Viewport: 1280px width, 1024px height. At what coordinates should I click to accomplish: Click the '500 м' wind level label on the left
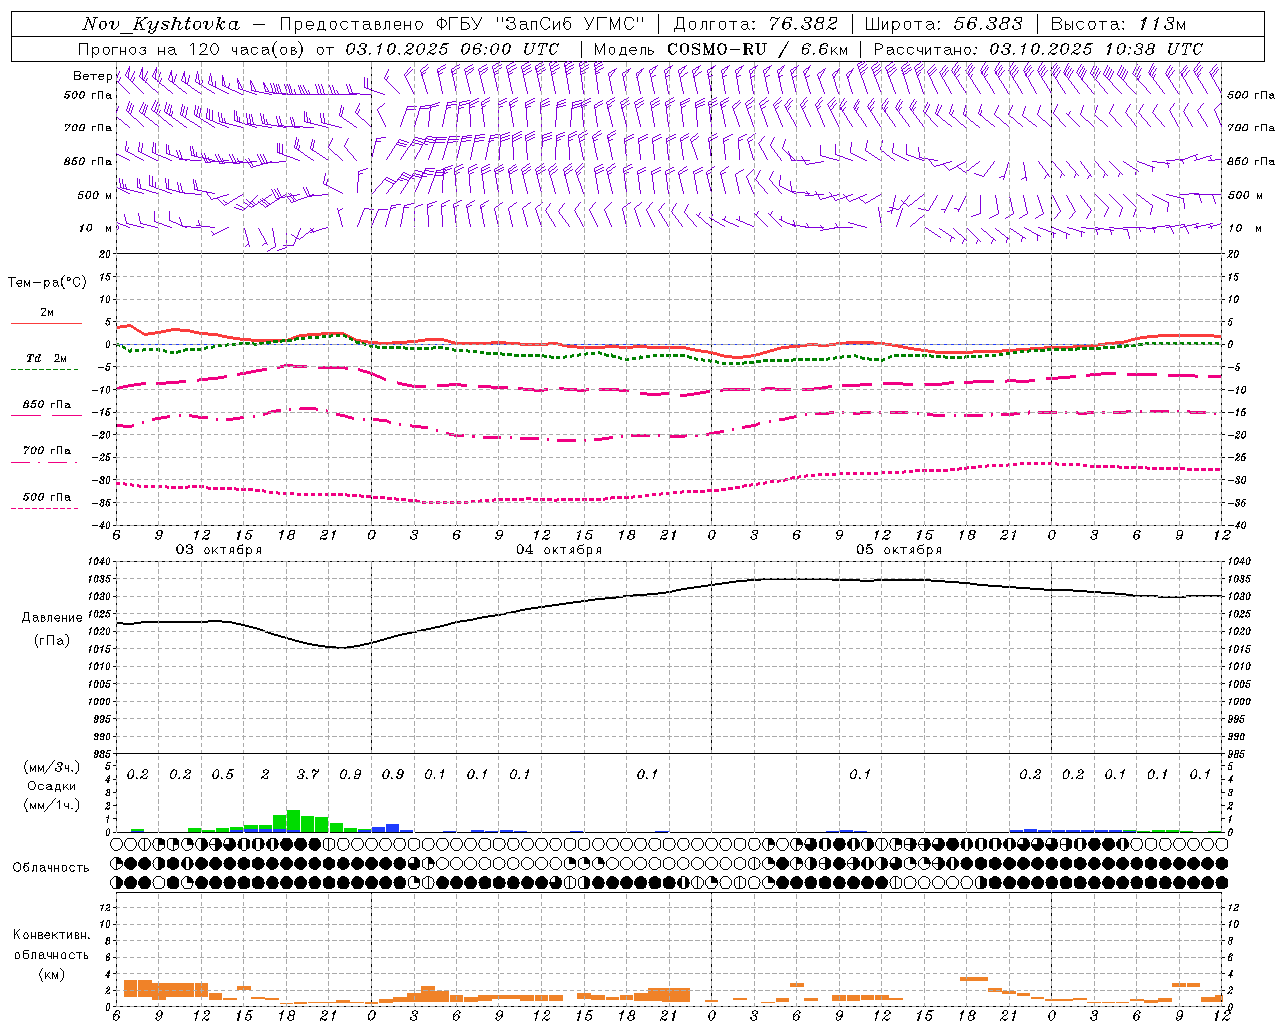(x=95, y=195)
